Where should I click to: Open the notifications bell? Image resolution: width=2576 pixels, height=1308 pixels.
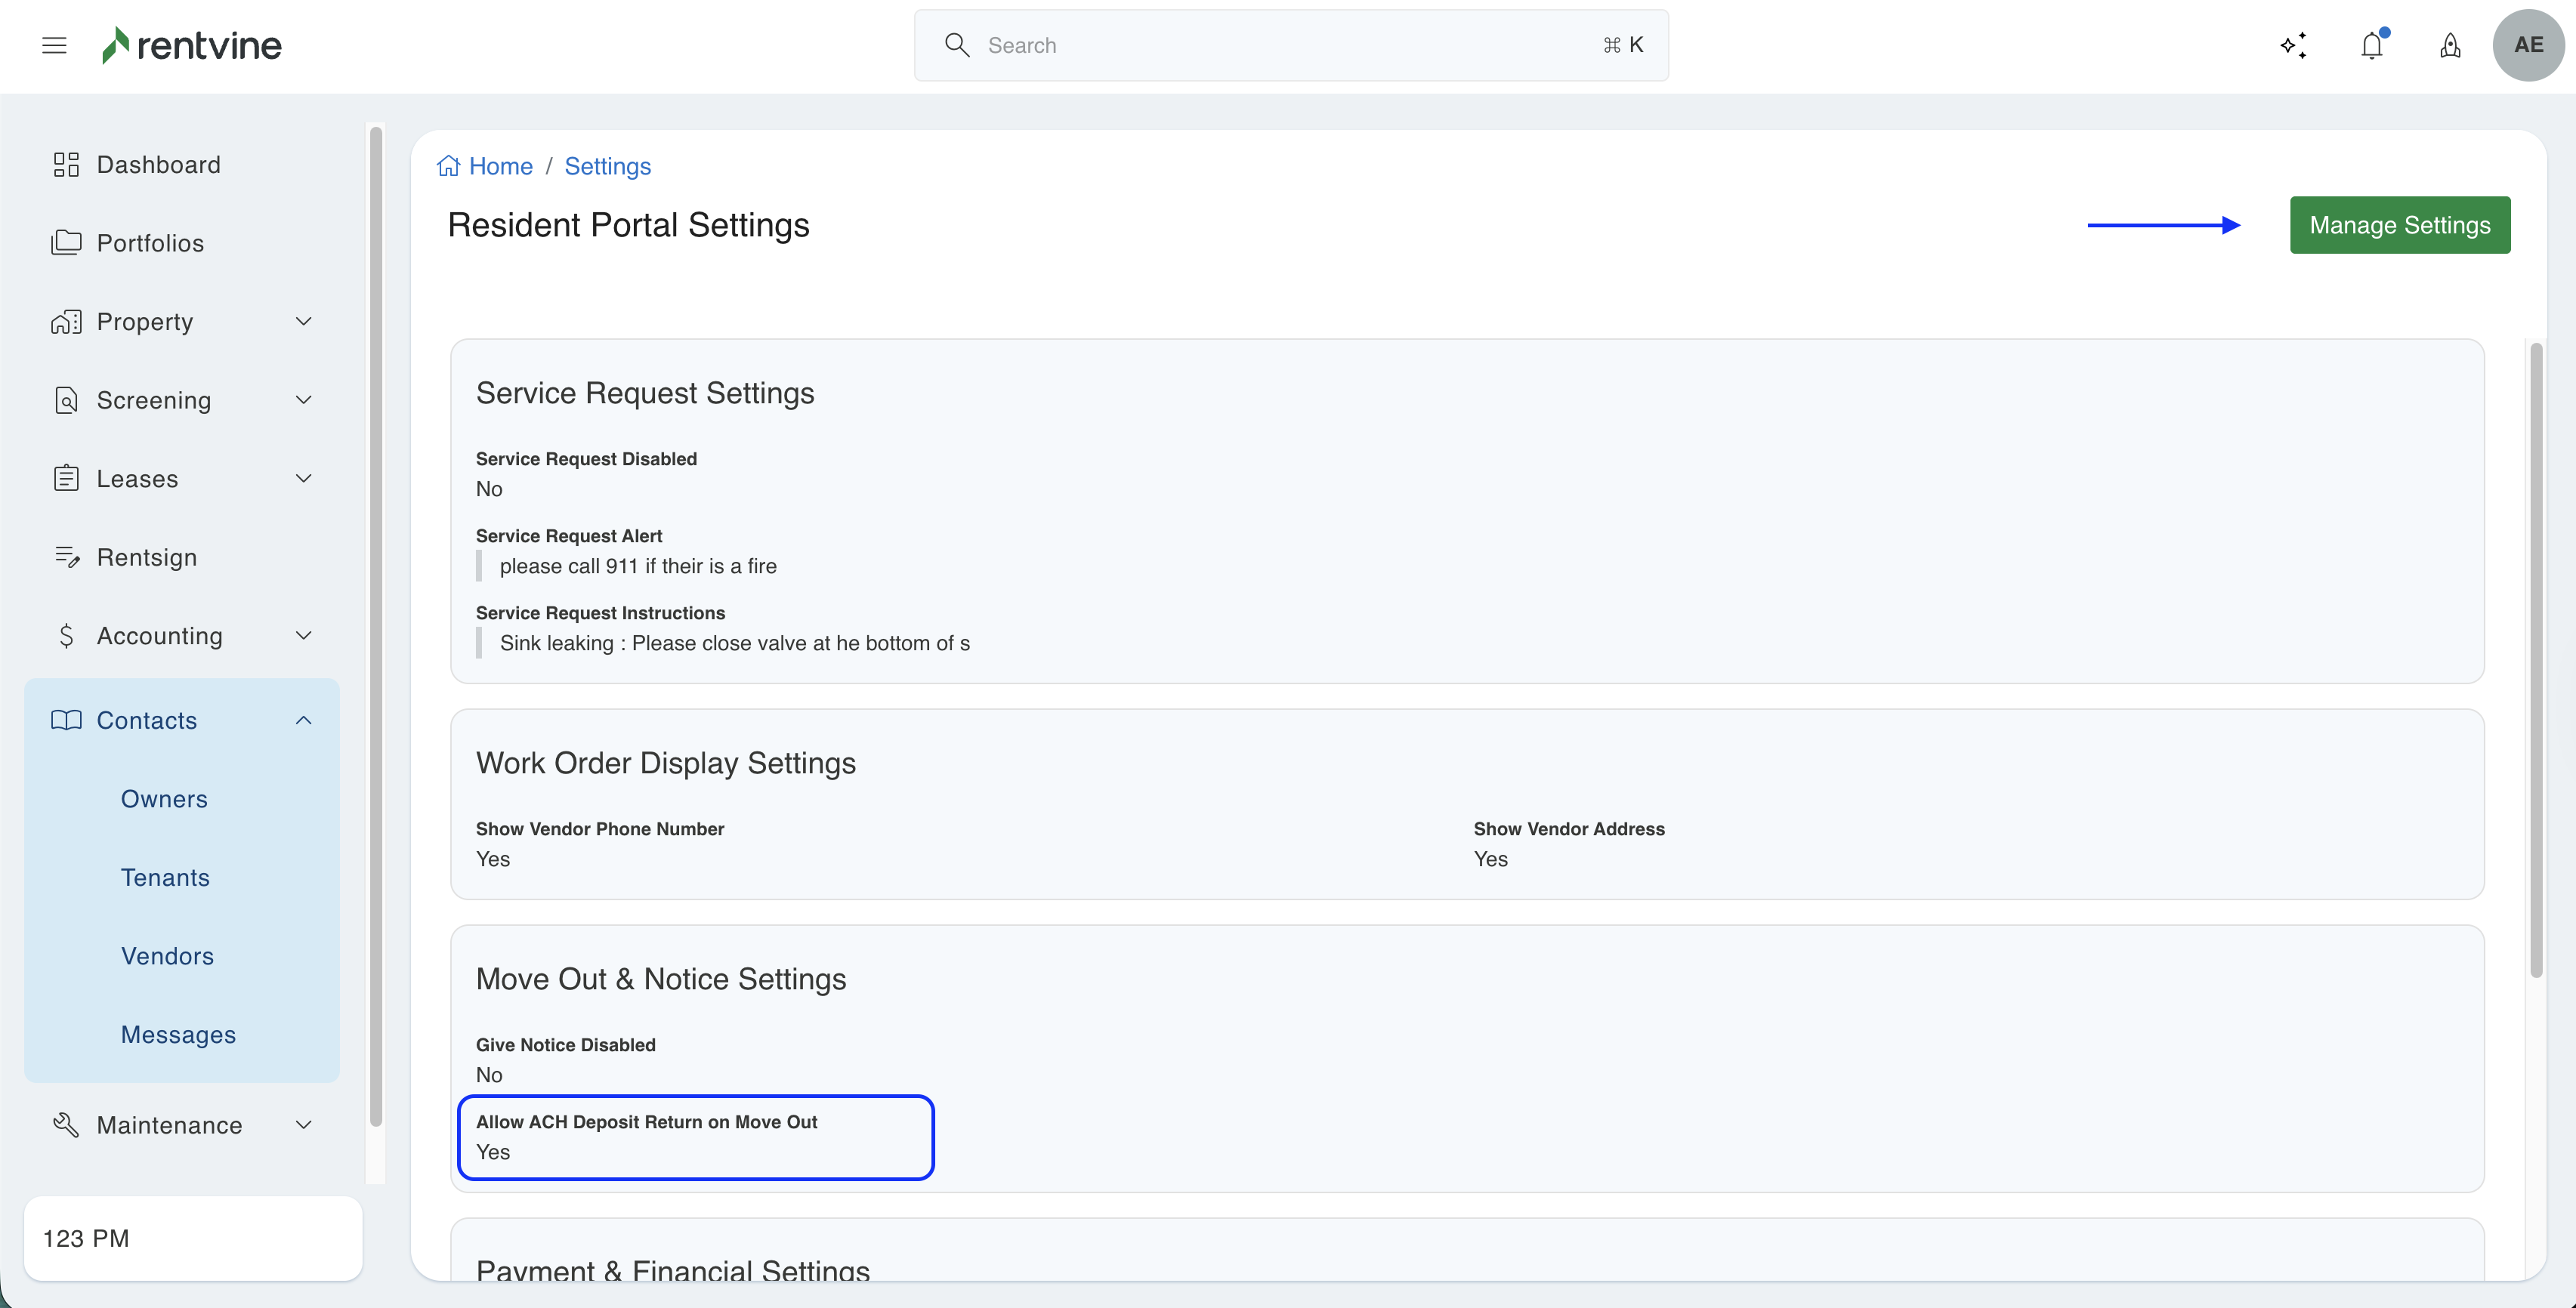tap(2371, 45)
